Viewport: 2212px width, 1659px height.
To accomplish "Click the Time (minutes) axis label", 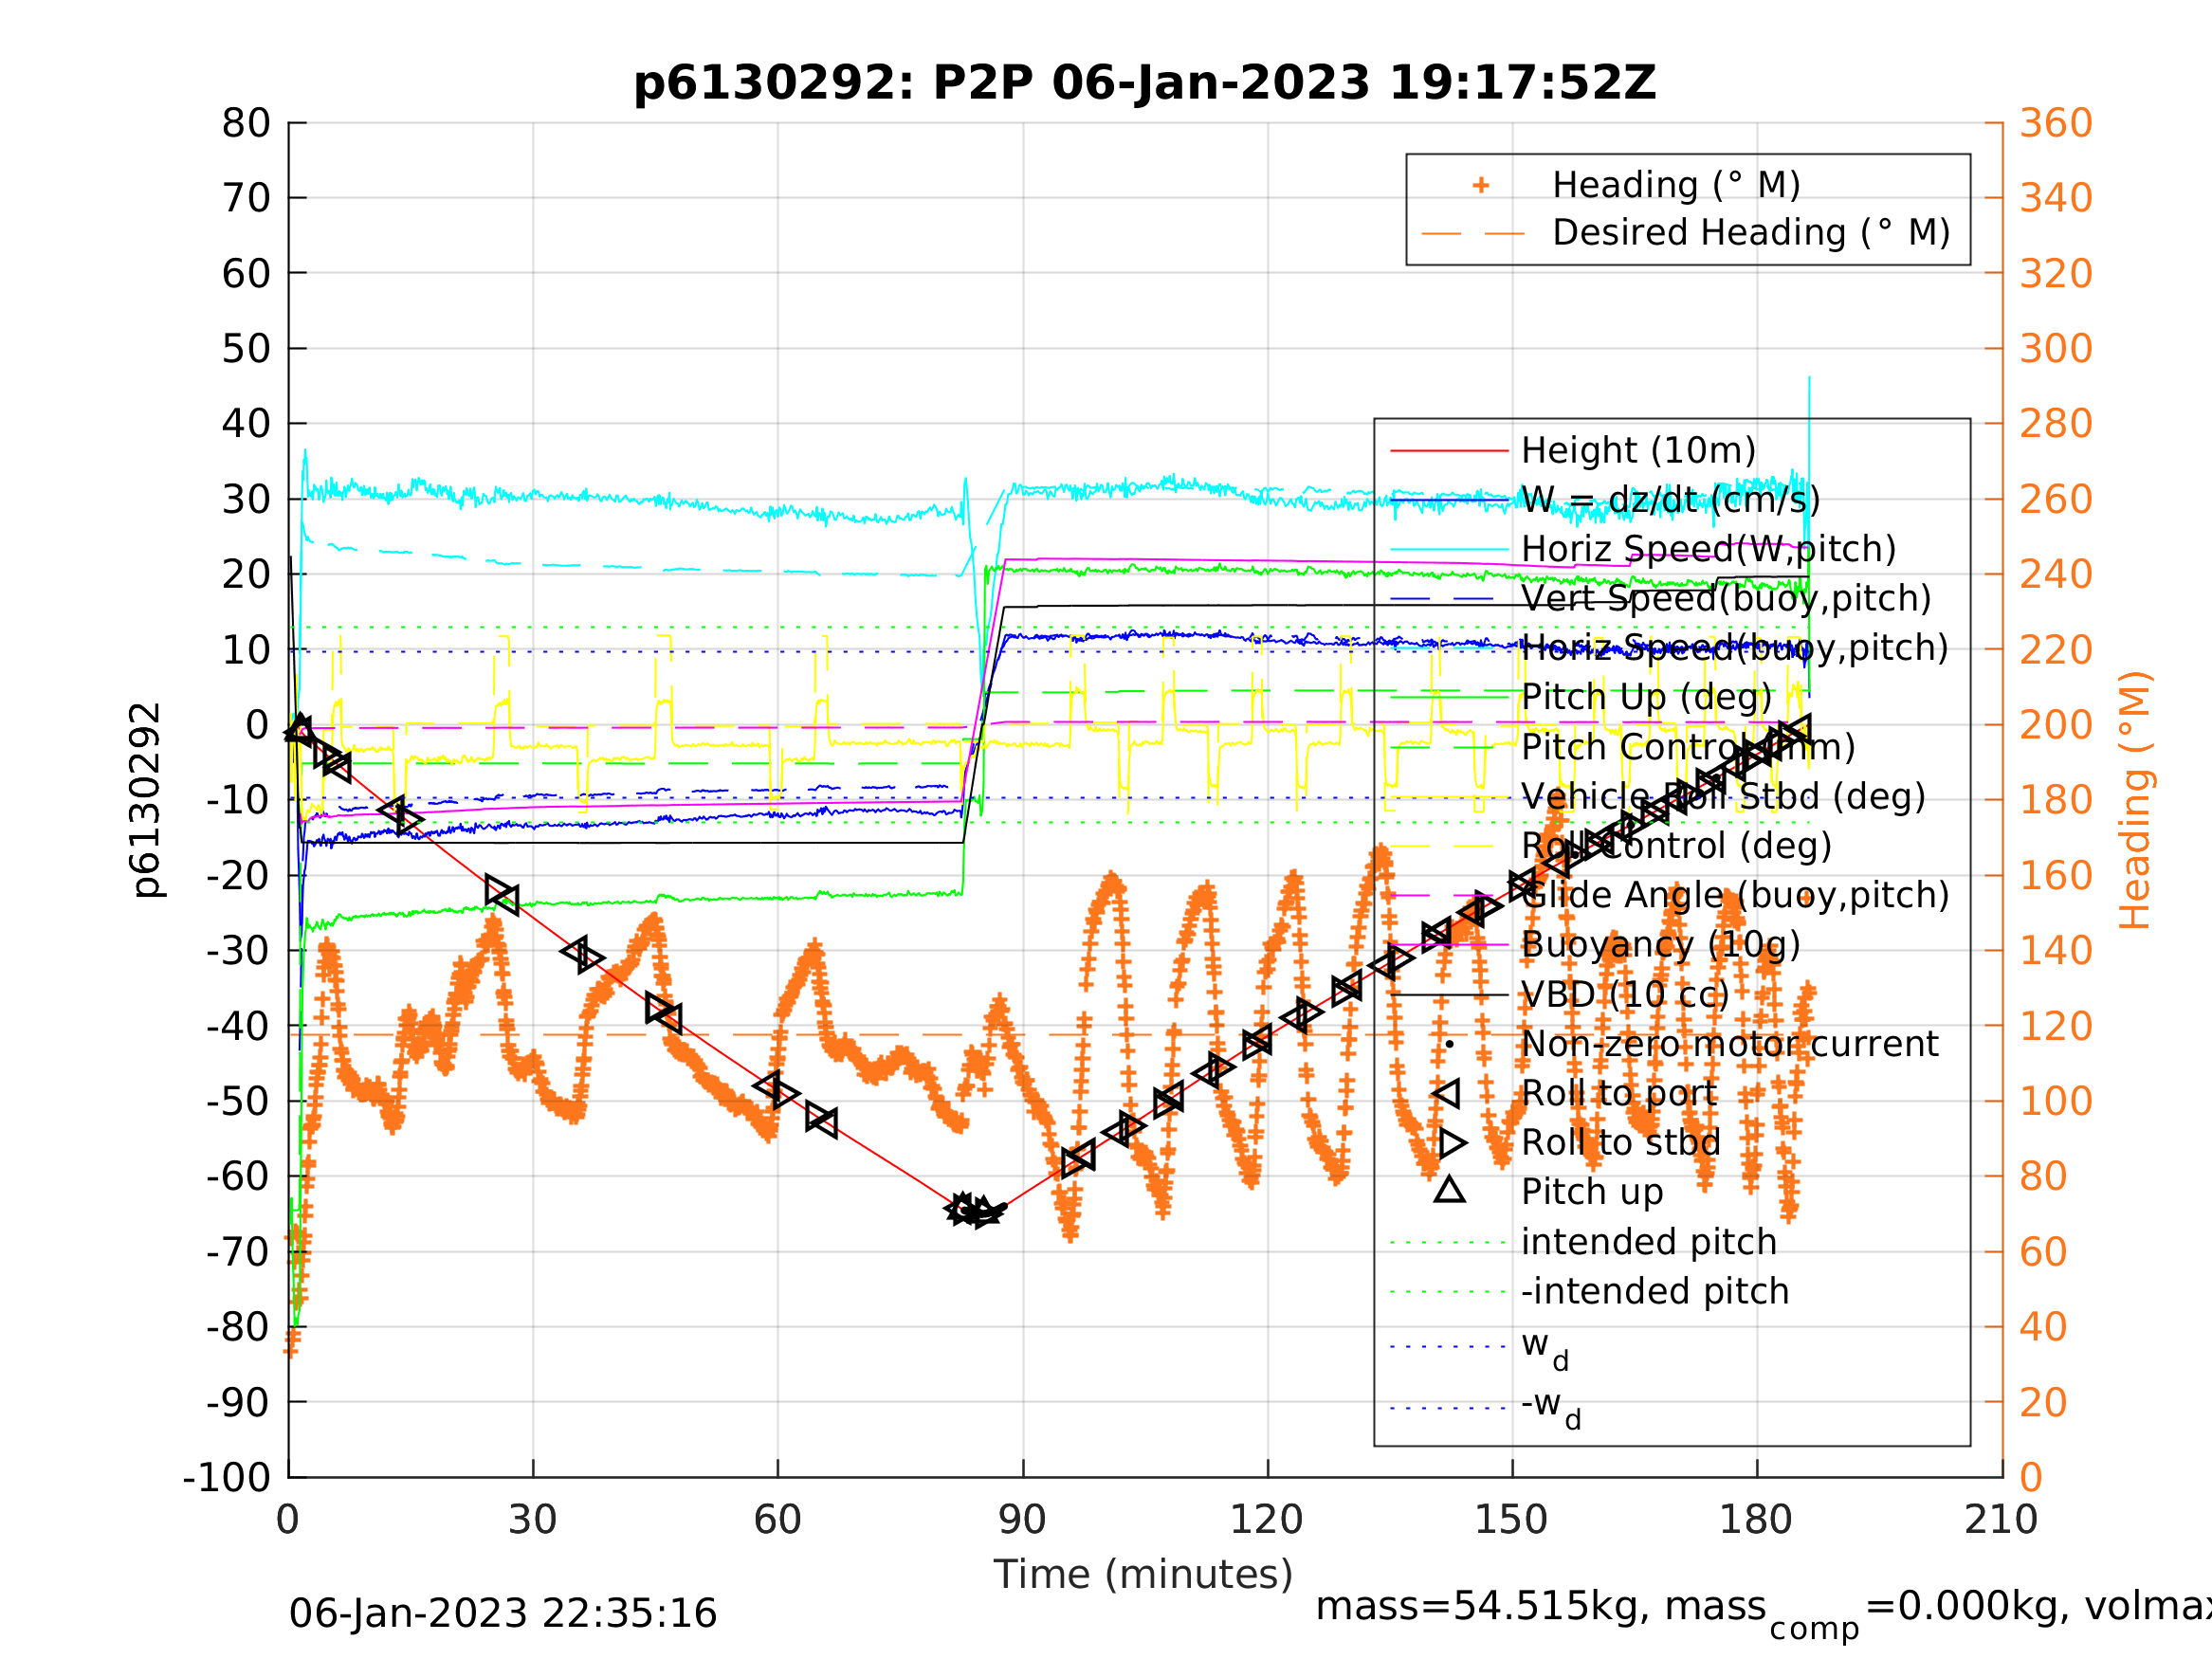I will 1143,1575.
